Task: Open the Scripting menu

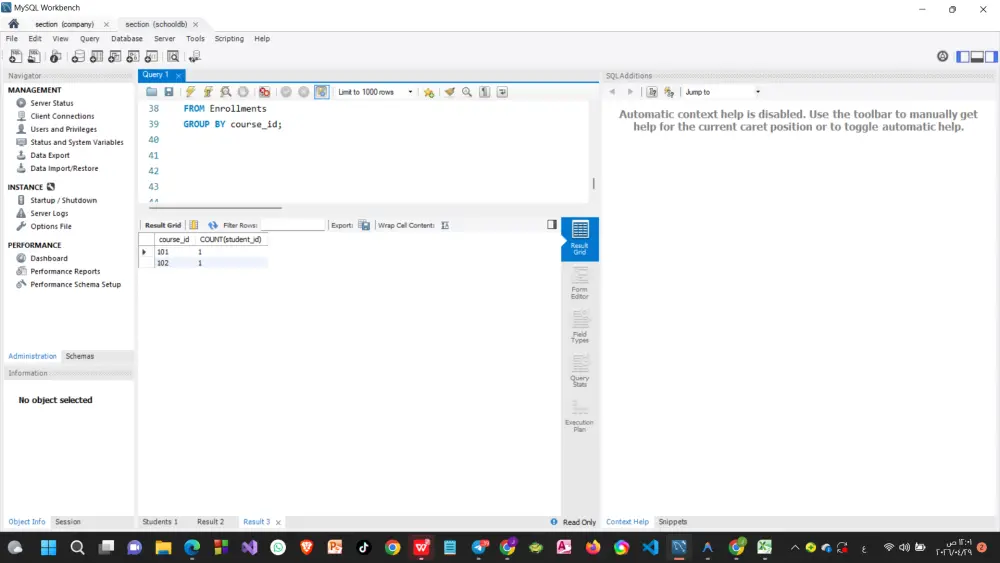Action: point(229,38)
